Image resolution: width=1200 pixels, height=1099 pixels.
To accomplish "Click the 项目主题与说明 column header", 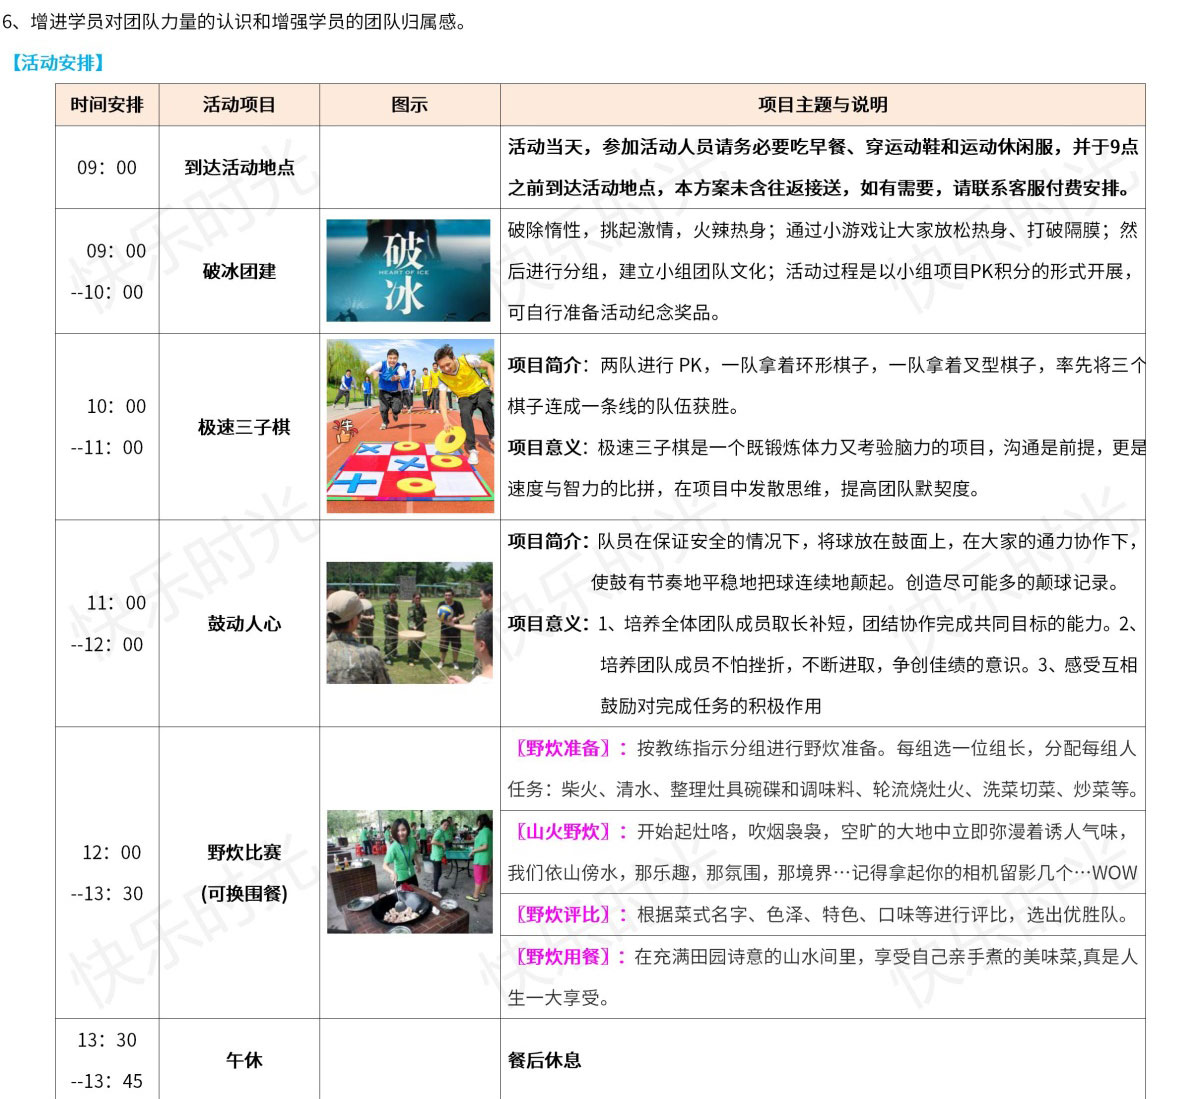I will click(x=823, y=105).
